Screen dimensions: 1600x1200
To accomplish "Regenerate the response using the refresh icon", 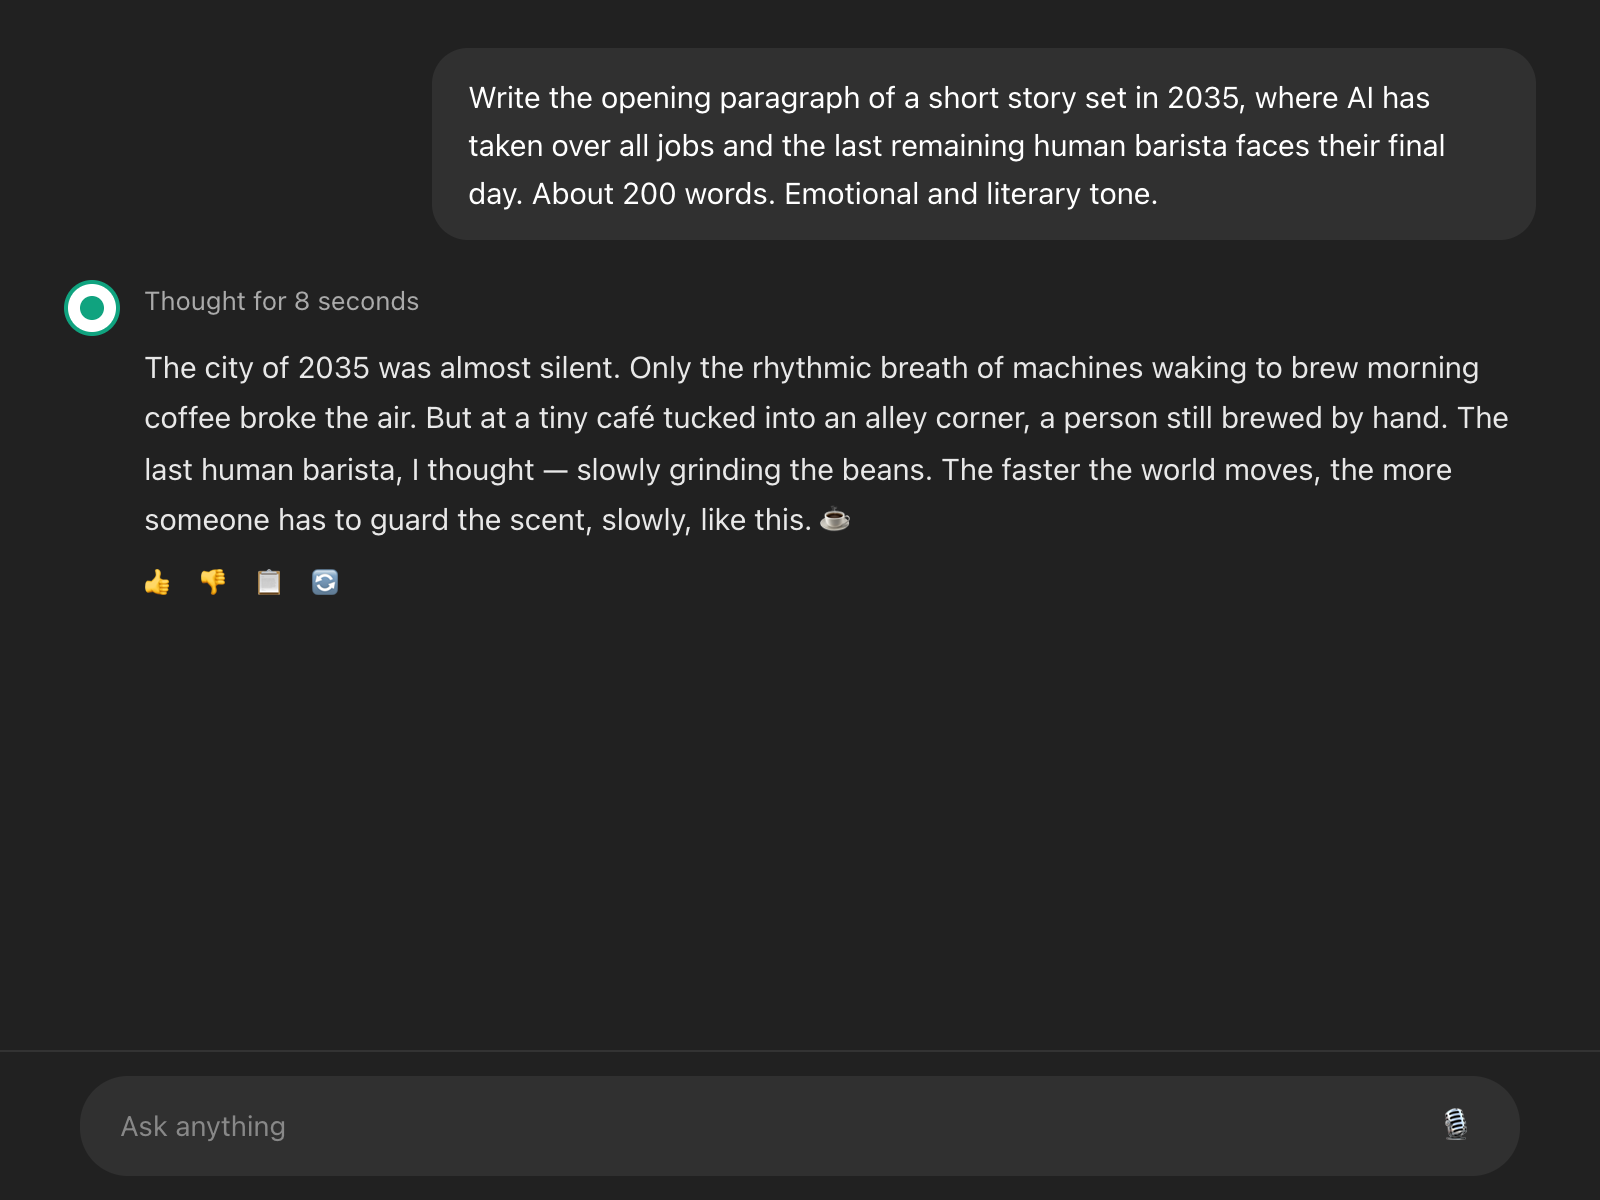I will [x=325, y=582].
